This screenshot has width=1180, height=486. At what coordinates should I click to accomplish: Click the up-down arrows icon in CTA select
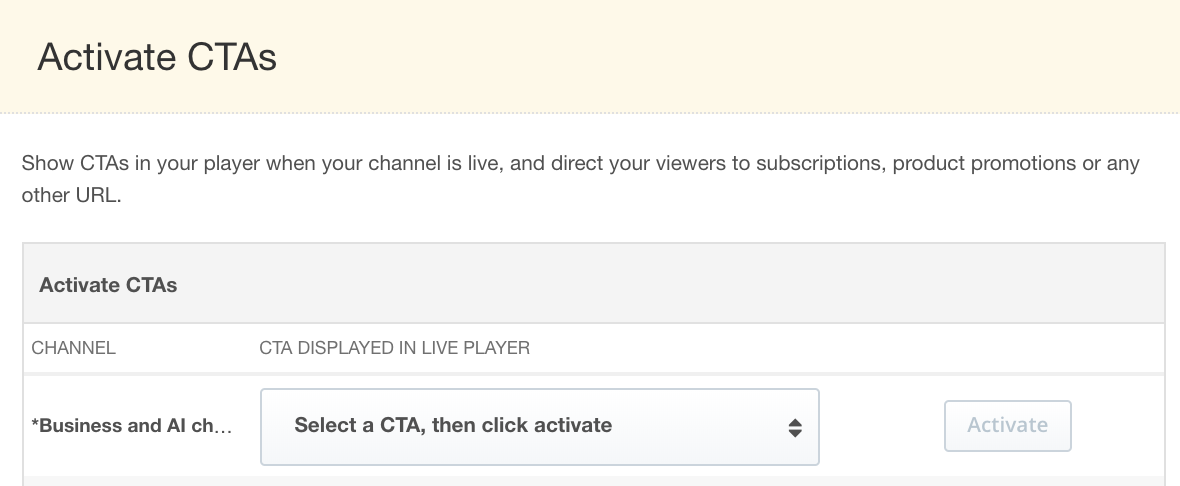[x=795, y=428]
